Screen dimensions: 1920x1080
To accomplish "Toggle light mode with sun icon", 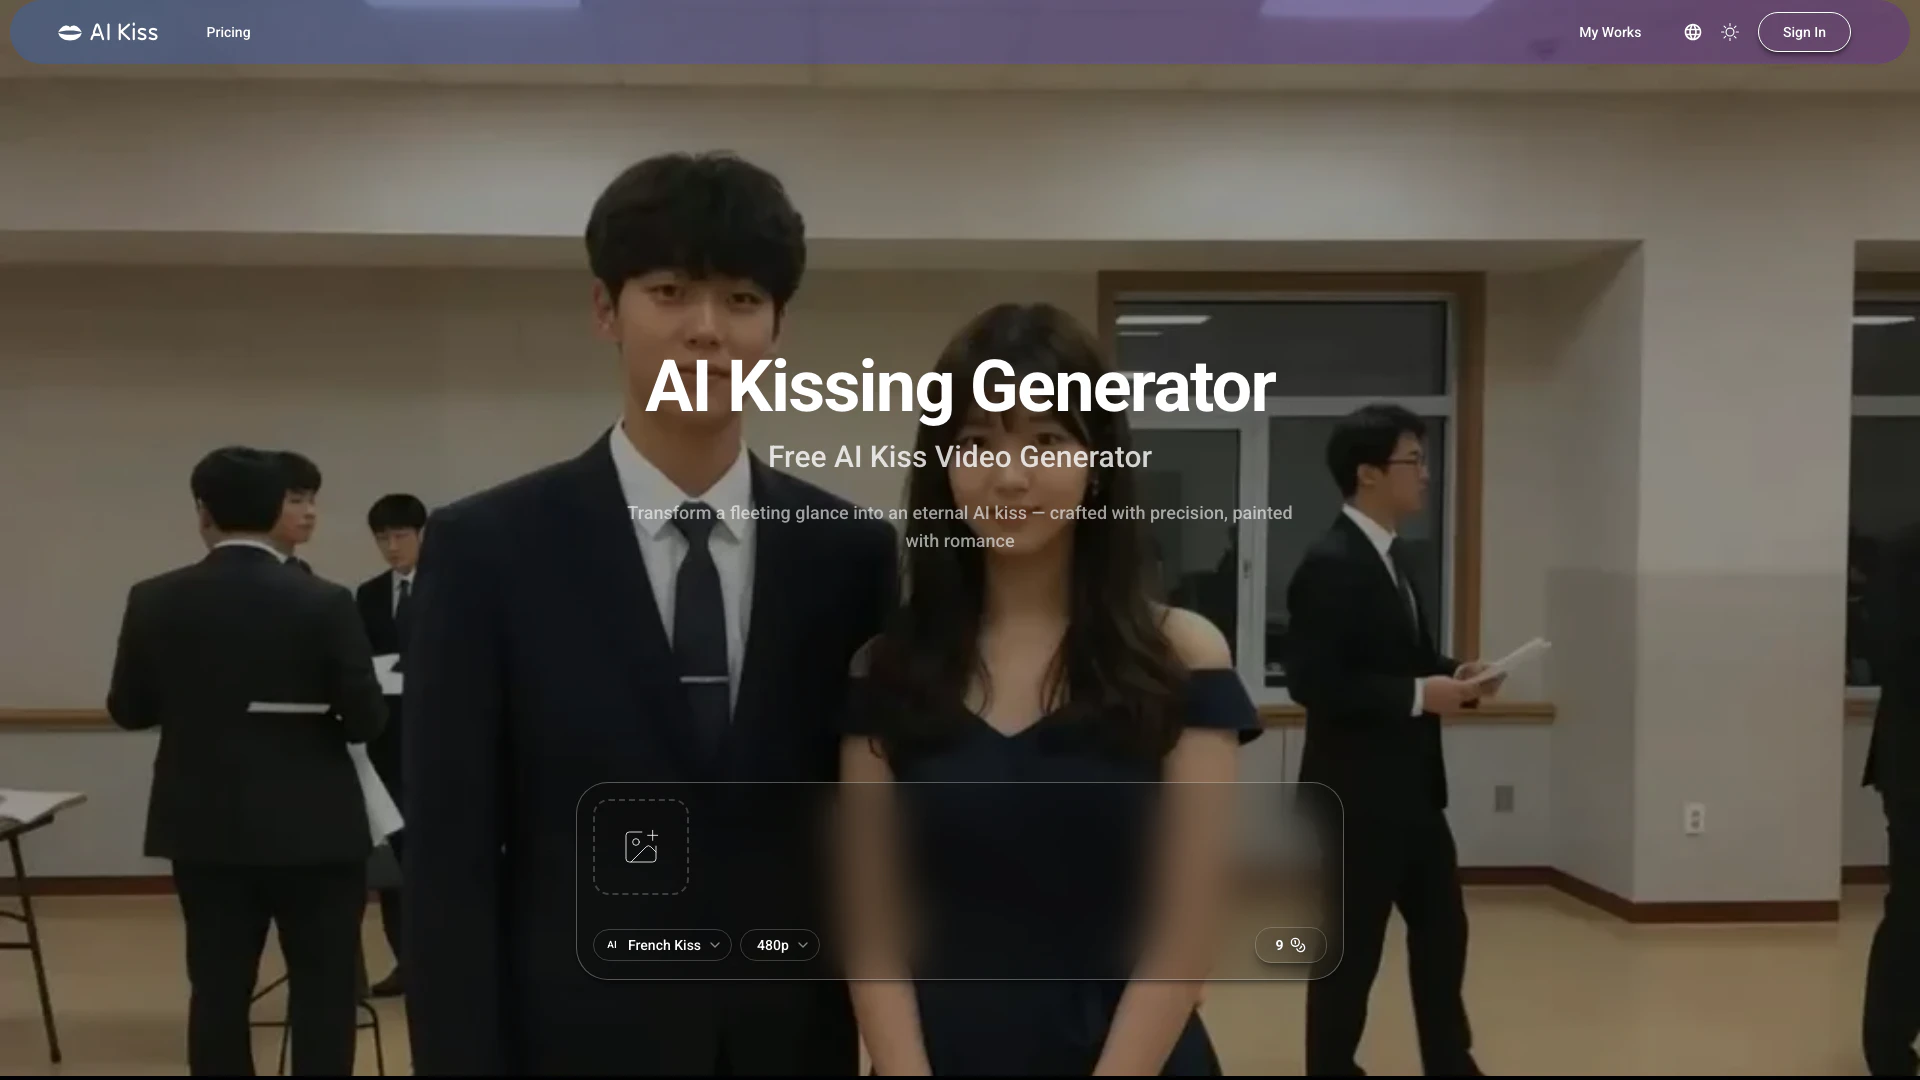I will click(x=1730, y=32).
